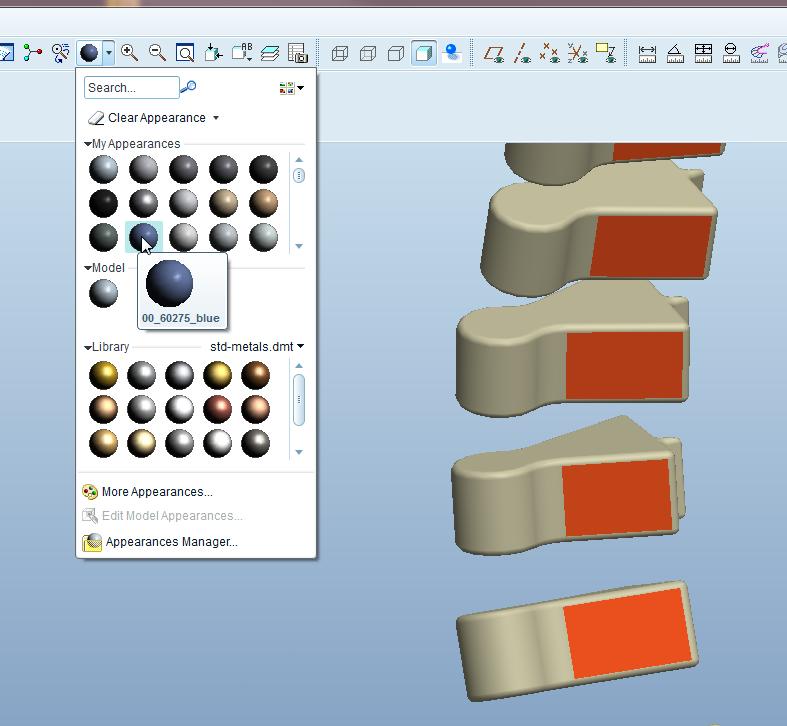Screen dimensions: 787x726
Task: Click Clear Appearance
Action: (x=157, y=117)
